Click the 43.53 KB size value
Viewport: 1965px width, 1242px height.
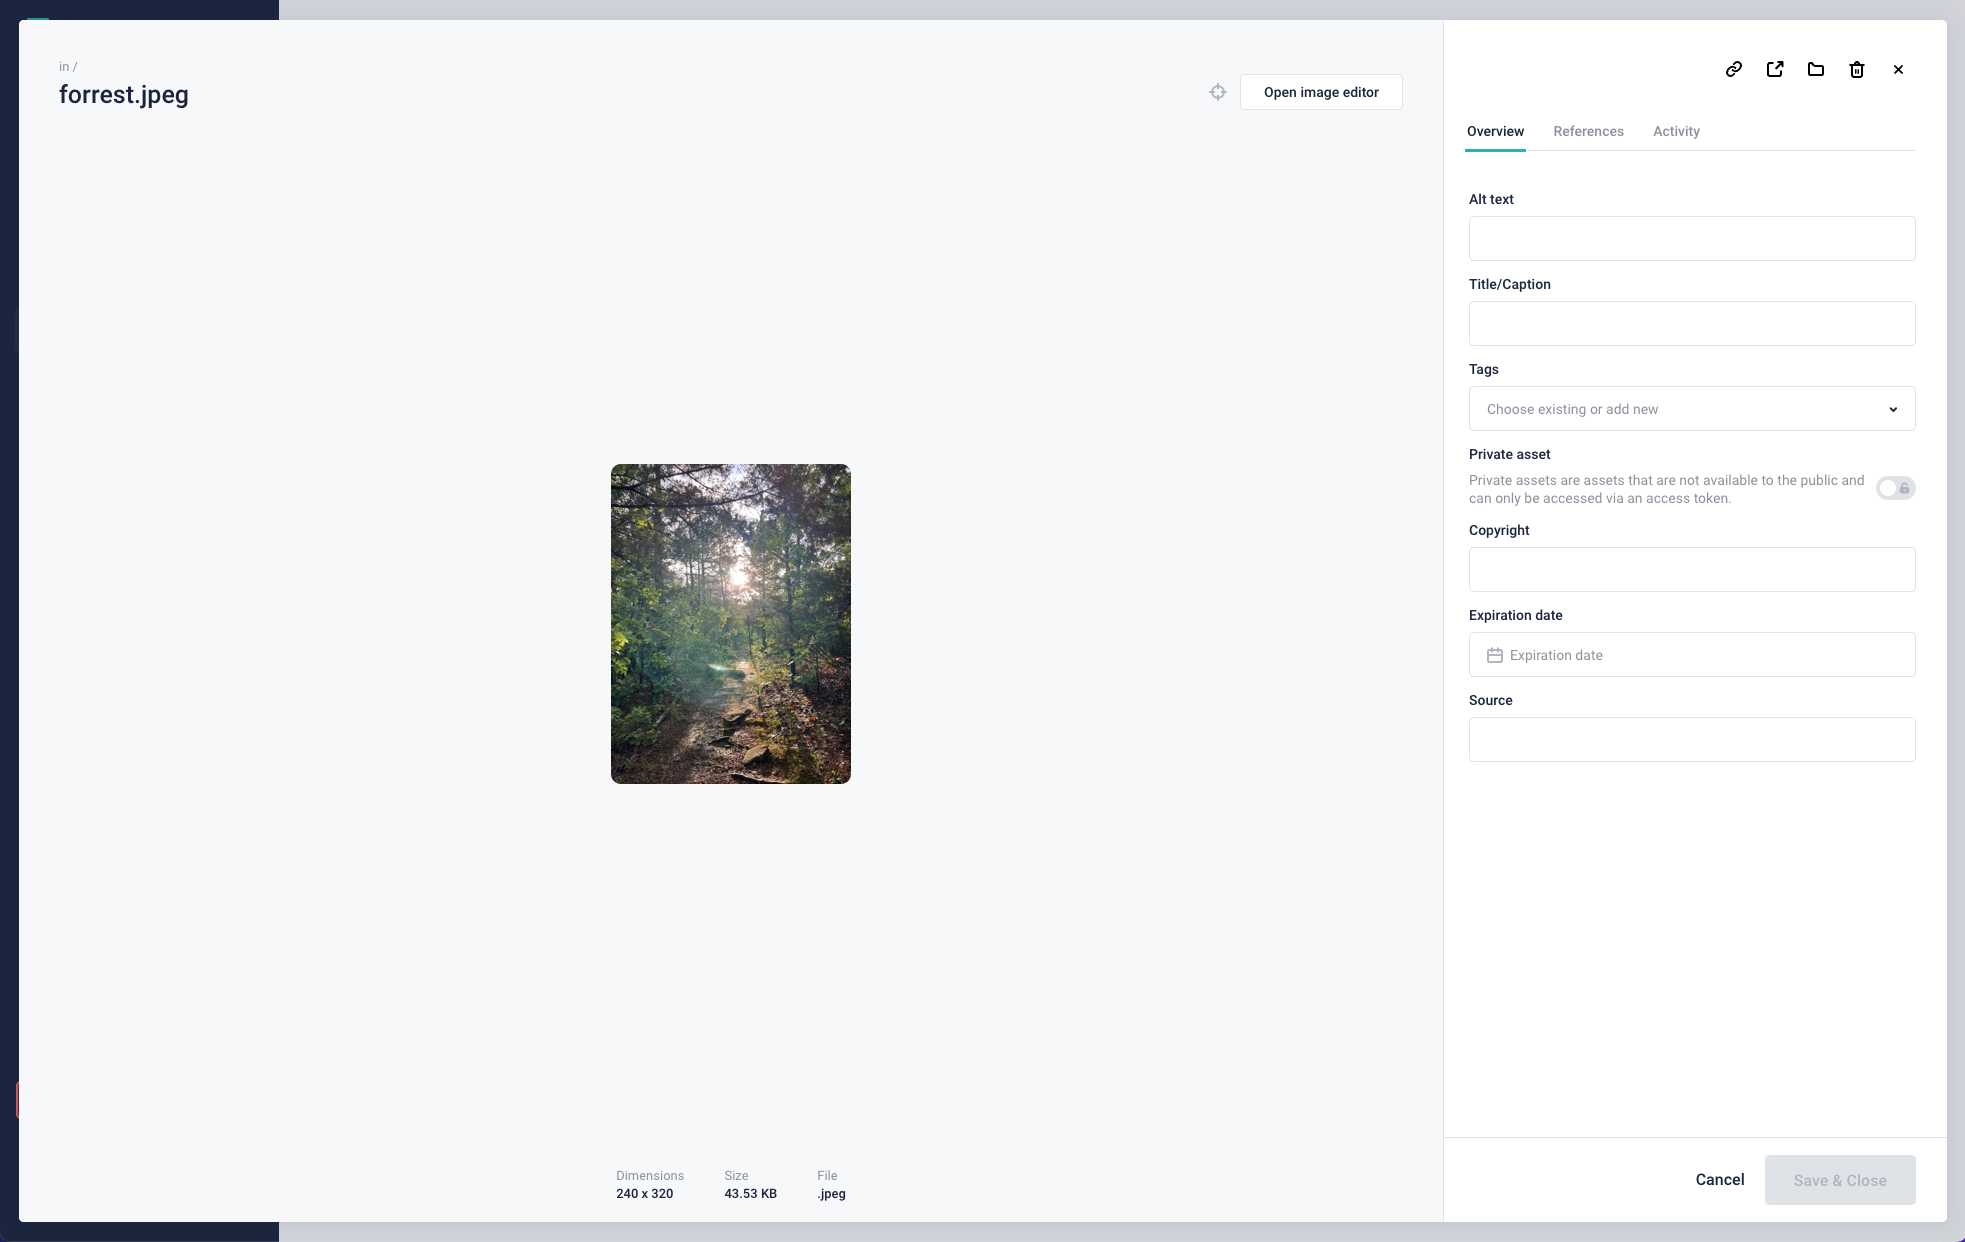pyautogui.click(x=751, y=1193)
